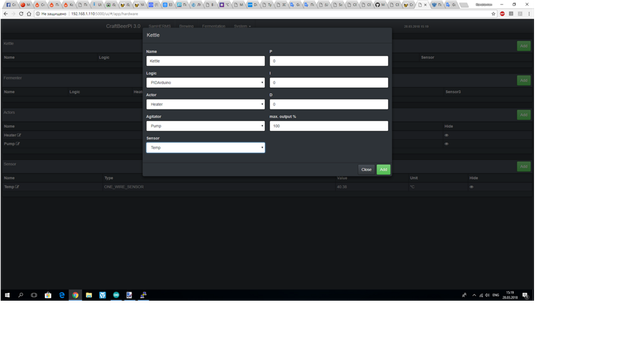Show hidden system tray icons
The height and width of the screenshot is (360, 640).
pyautogui.click(x=474, y=295)
